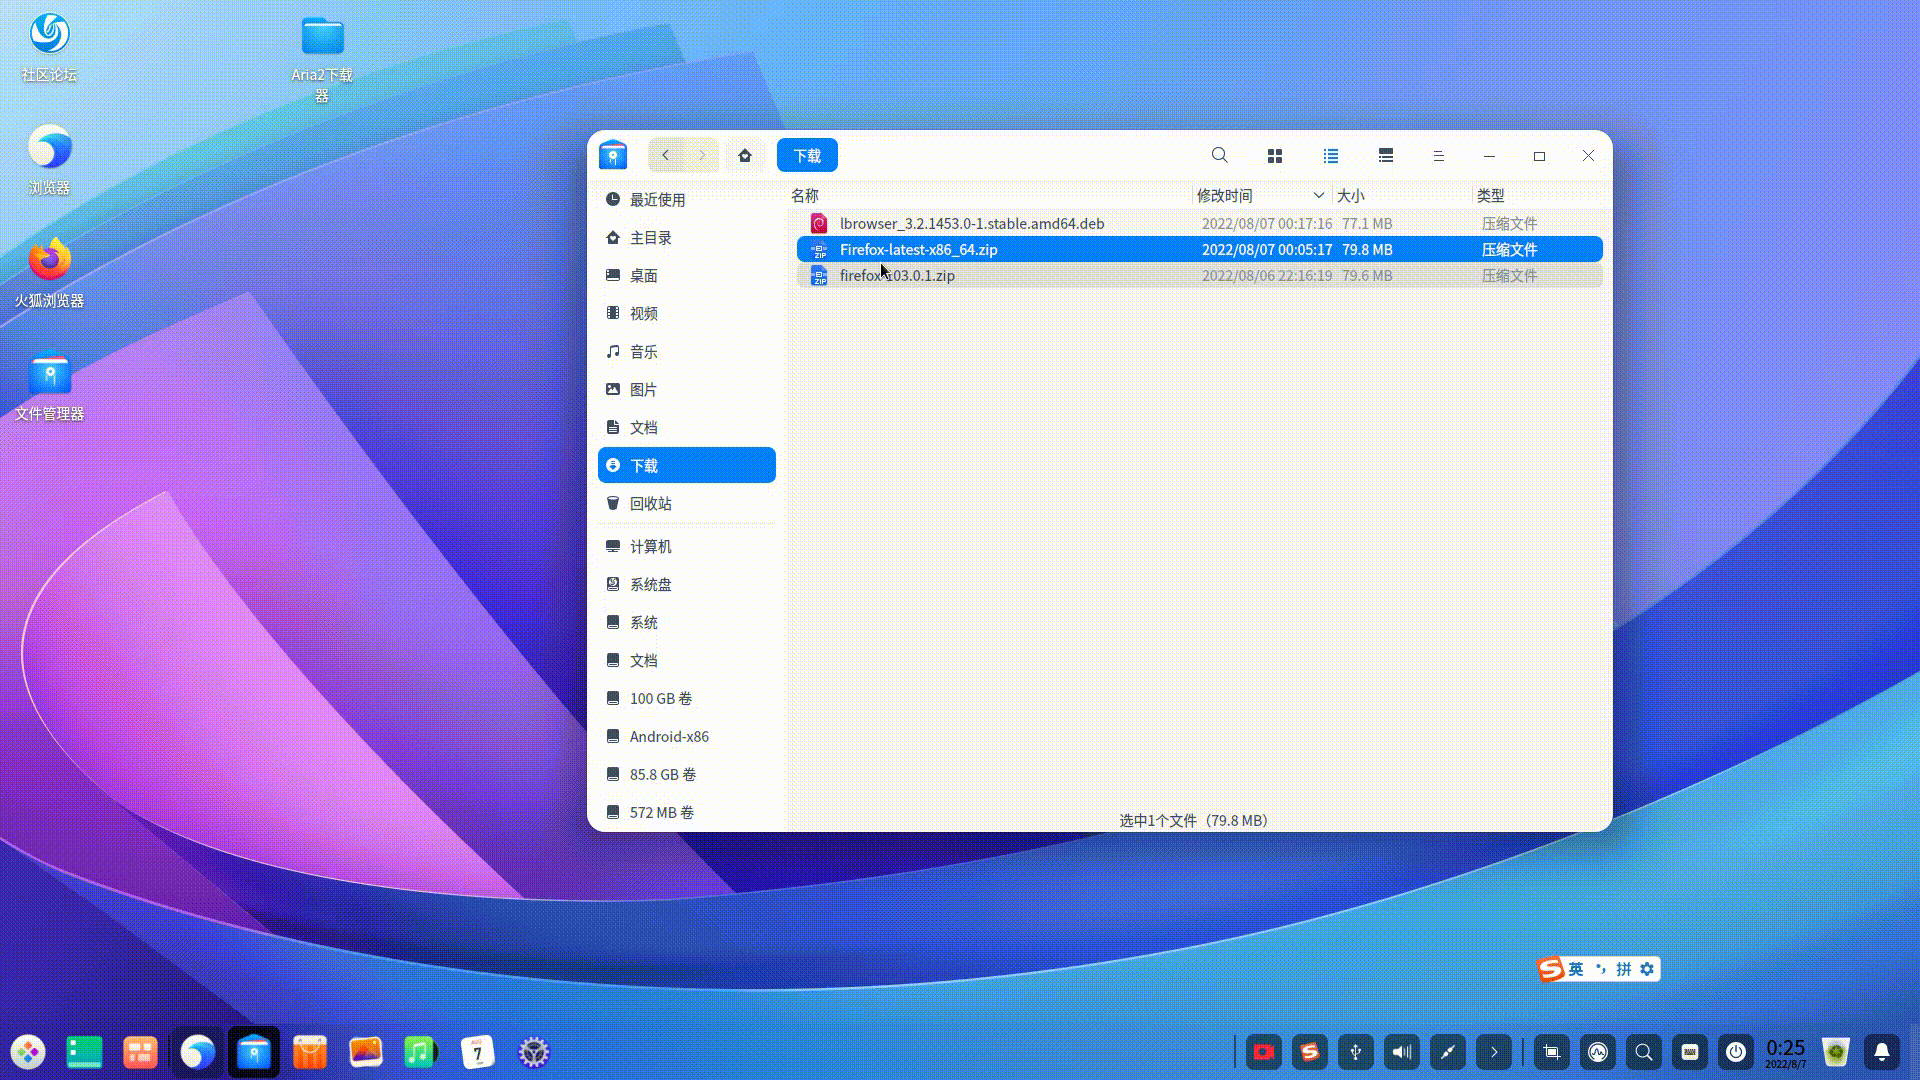Screen dimensions: 1920x1080
Task: Open the onscreen keyboard icon in tray
Action: (x=1690, y=1052)
